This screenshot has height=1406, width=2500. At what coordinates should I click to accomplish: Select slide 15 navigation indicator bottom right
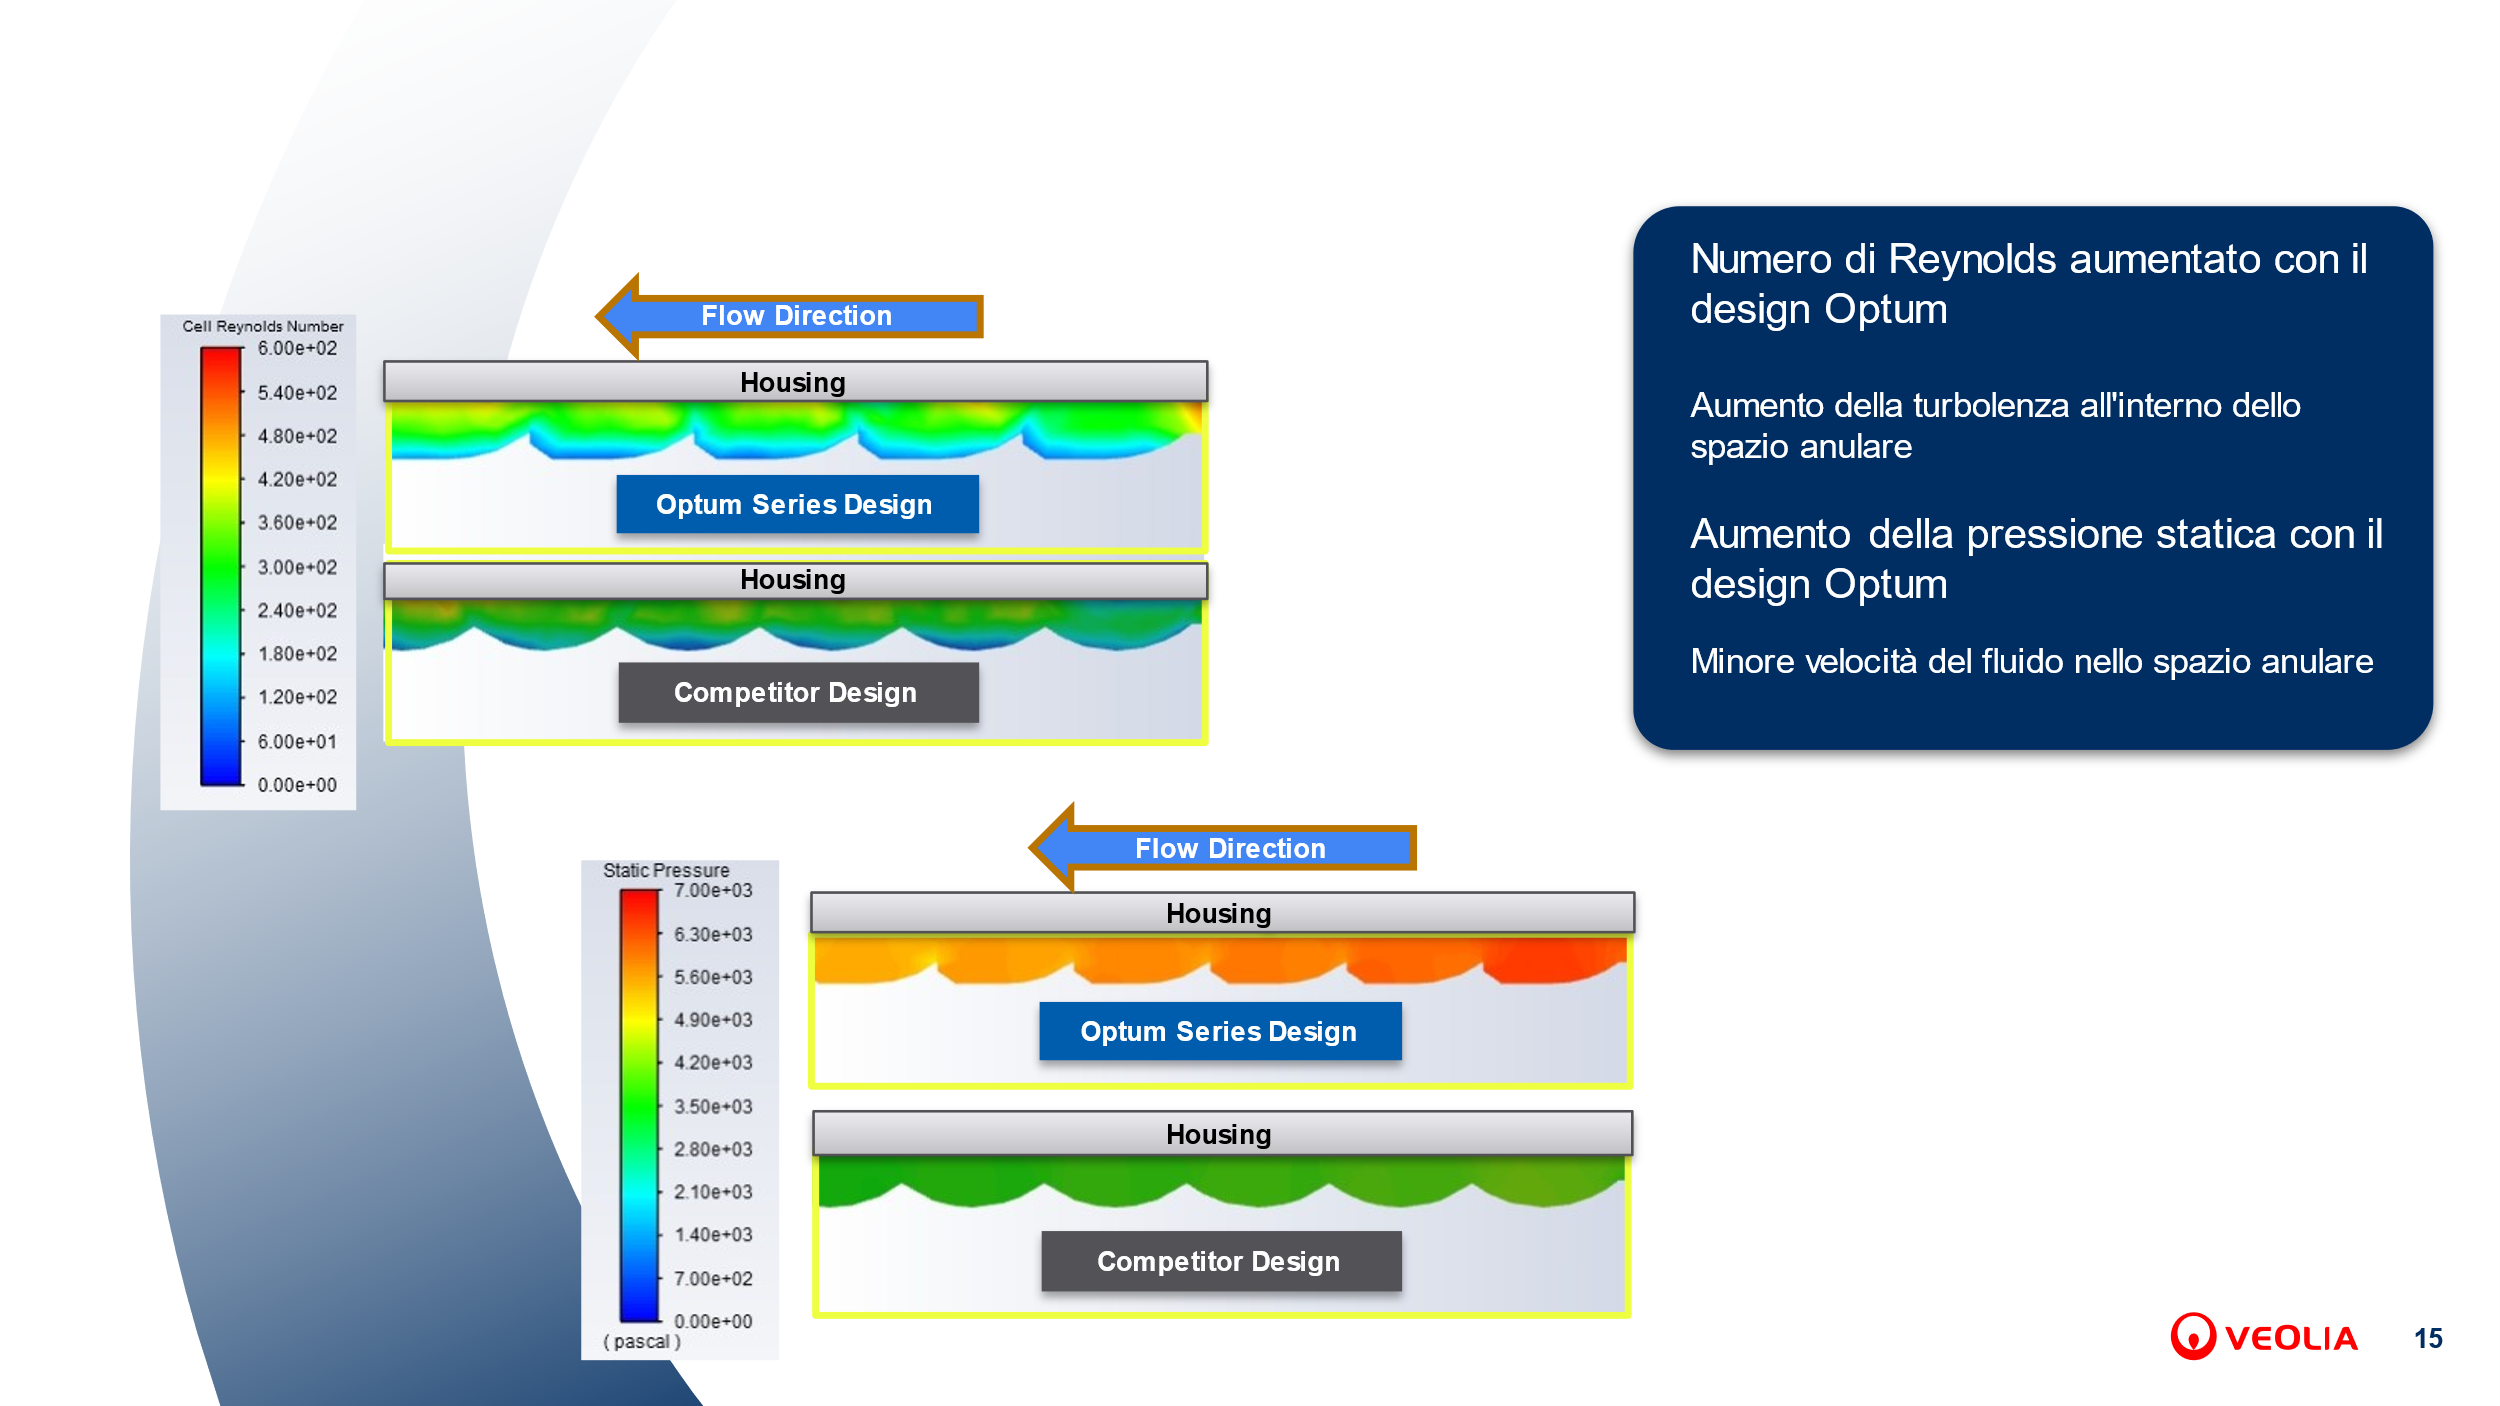coord(2442,1336)
